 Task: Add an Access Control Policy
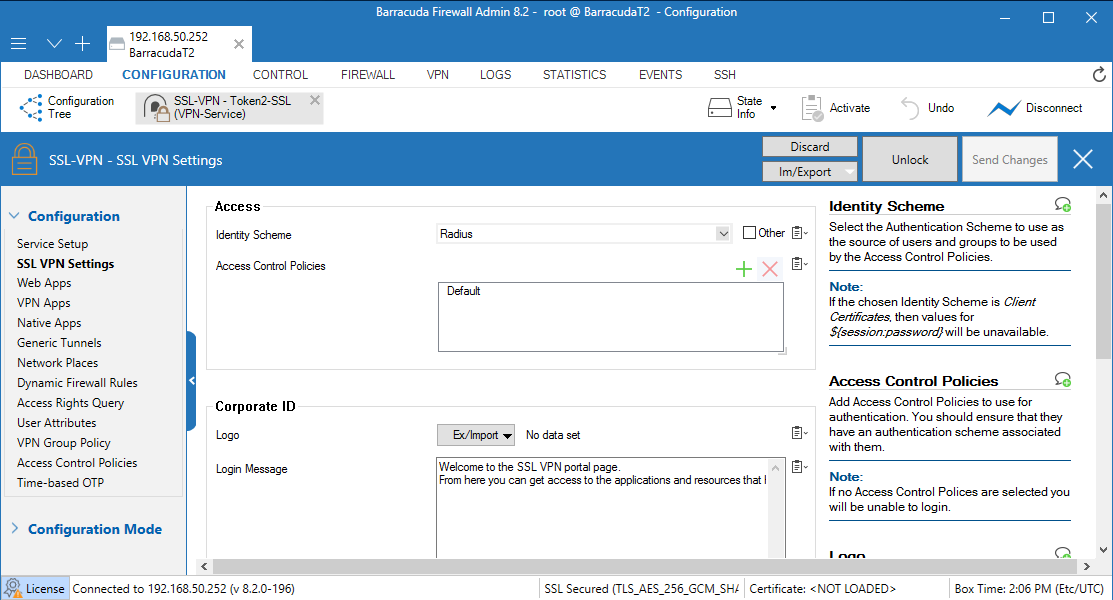tap(743, 268)
